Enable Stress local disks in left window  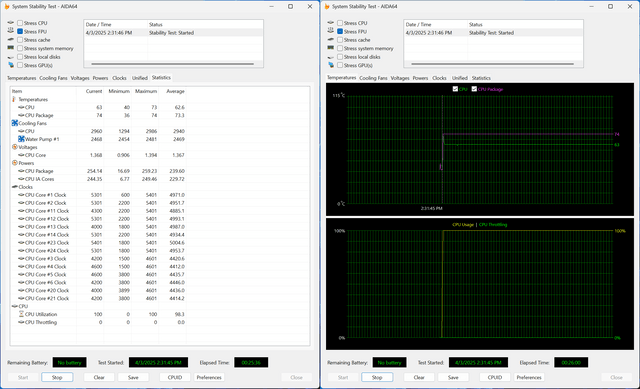click(20, 57)
